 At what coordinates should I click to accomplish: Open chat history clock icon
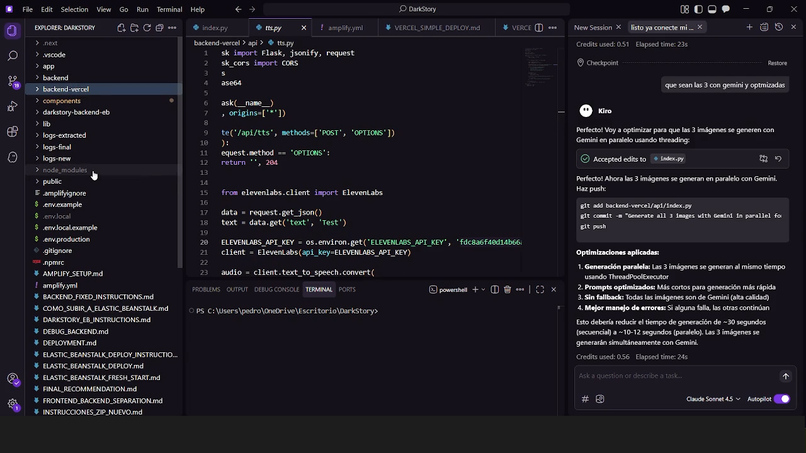pyautogui.click(x=779, y=27)
